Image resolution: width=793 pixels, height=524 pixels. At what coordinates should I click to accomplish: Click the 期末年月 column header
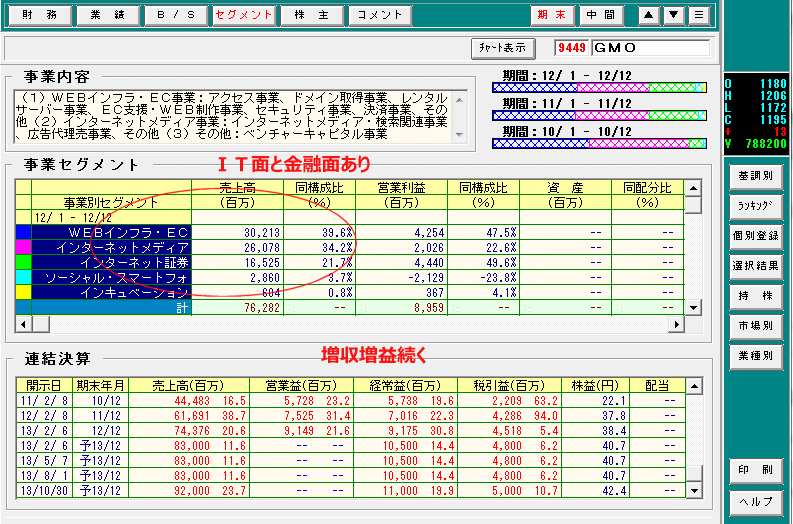(100, 385)
